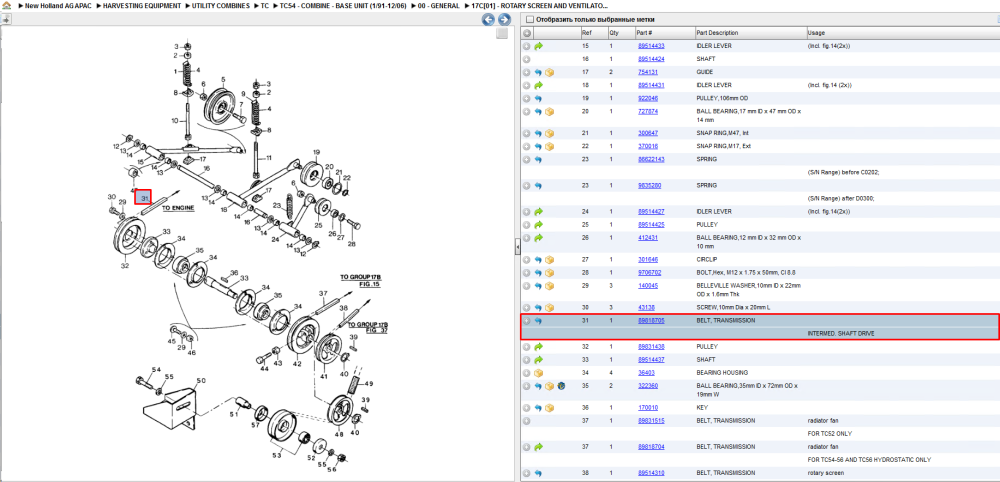Click the gray square button in diagram corner
1000x482 pixels.
502,33
